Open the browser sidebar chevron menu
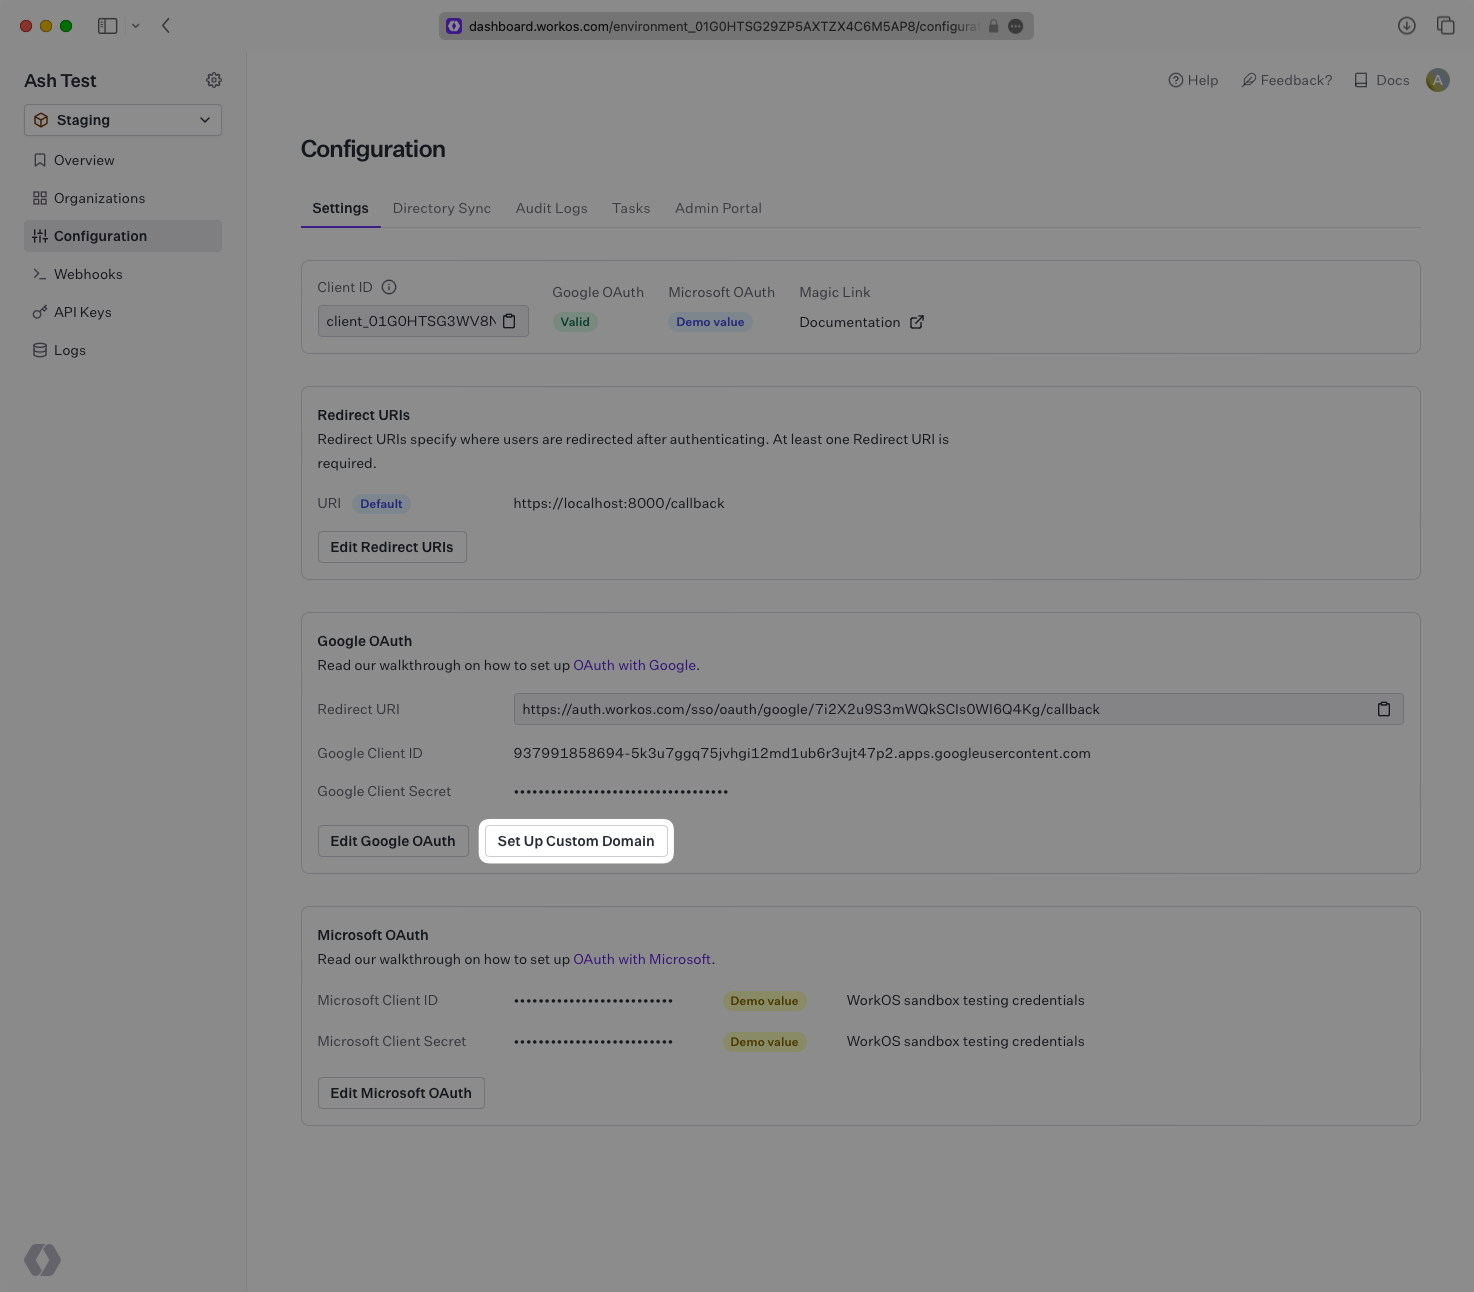1474x1292 pixels. click(x=137, y=25)
